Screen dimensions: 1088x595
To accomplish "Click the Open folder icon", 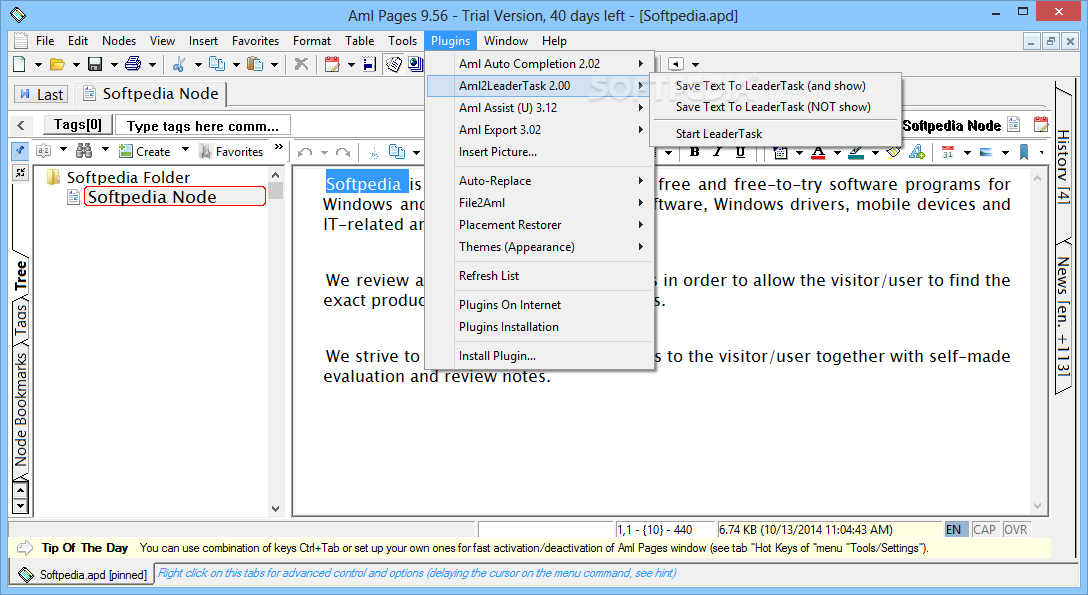I will [58, 64].
